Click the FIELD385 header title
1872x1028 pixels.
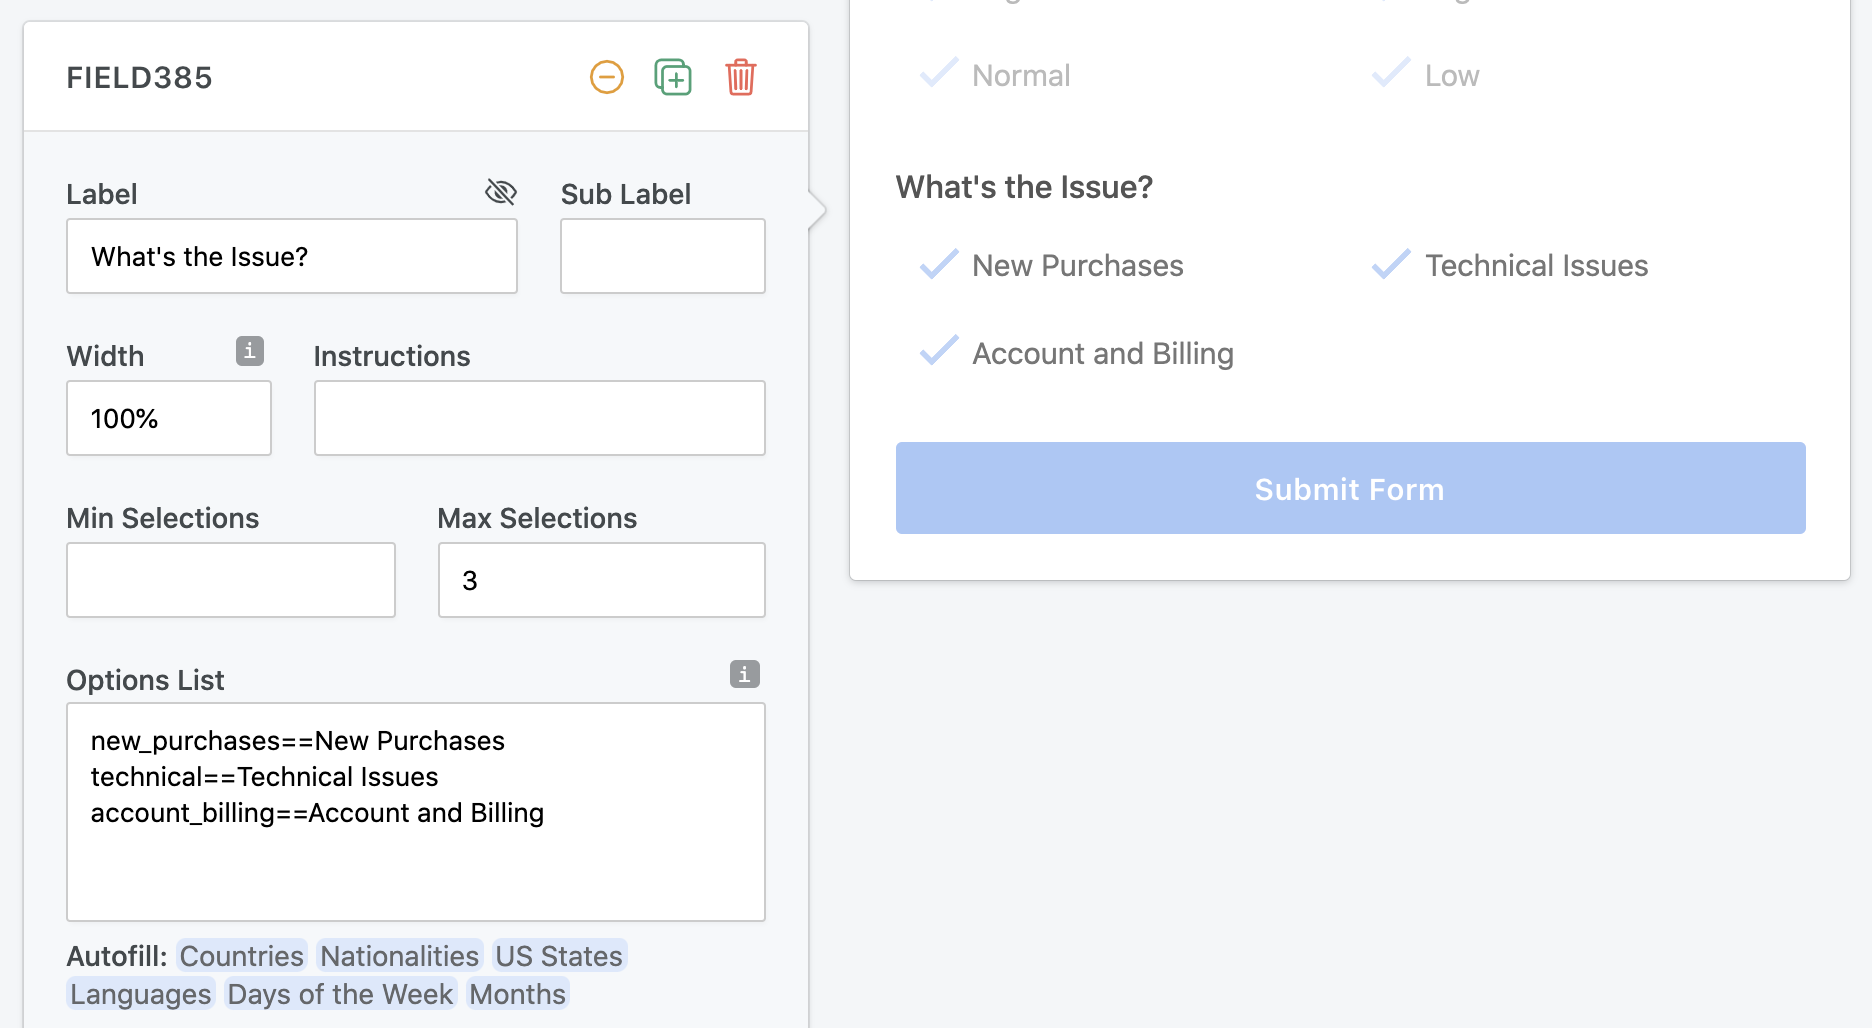pyautogui.click(x=140, y=78)
